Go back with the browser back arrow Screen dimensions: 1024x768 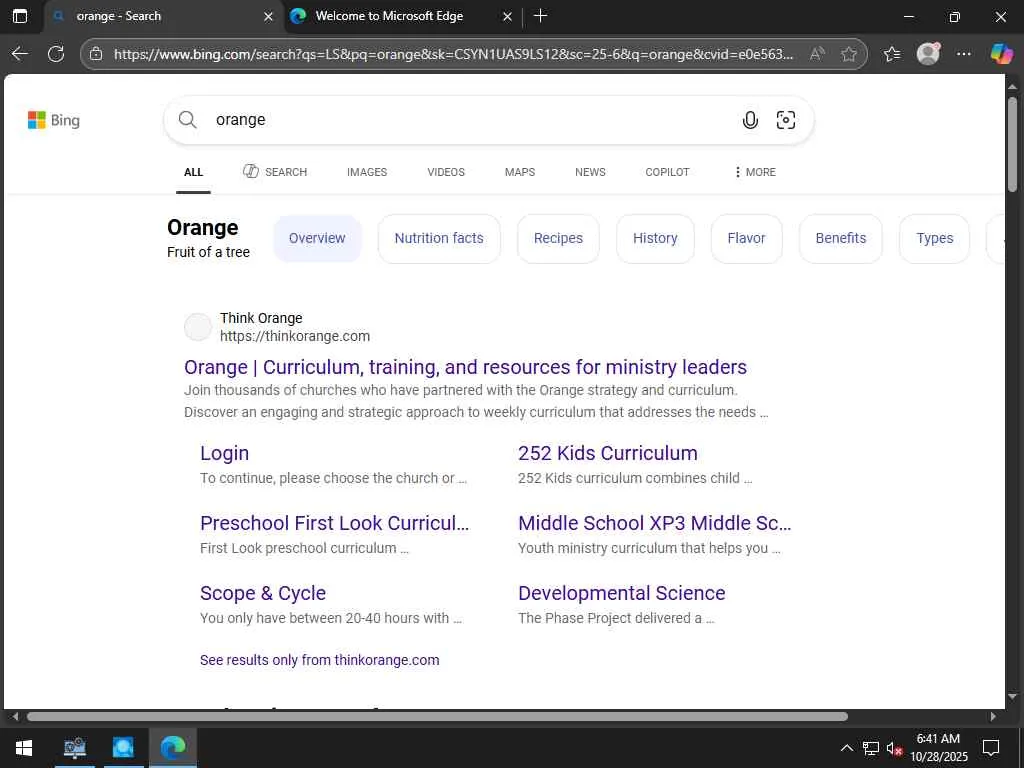point(20,54)
